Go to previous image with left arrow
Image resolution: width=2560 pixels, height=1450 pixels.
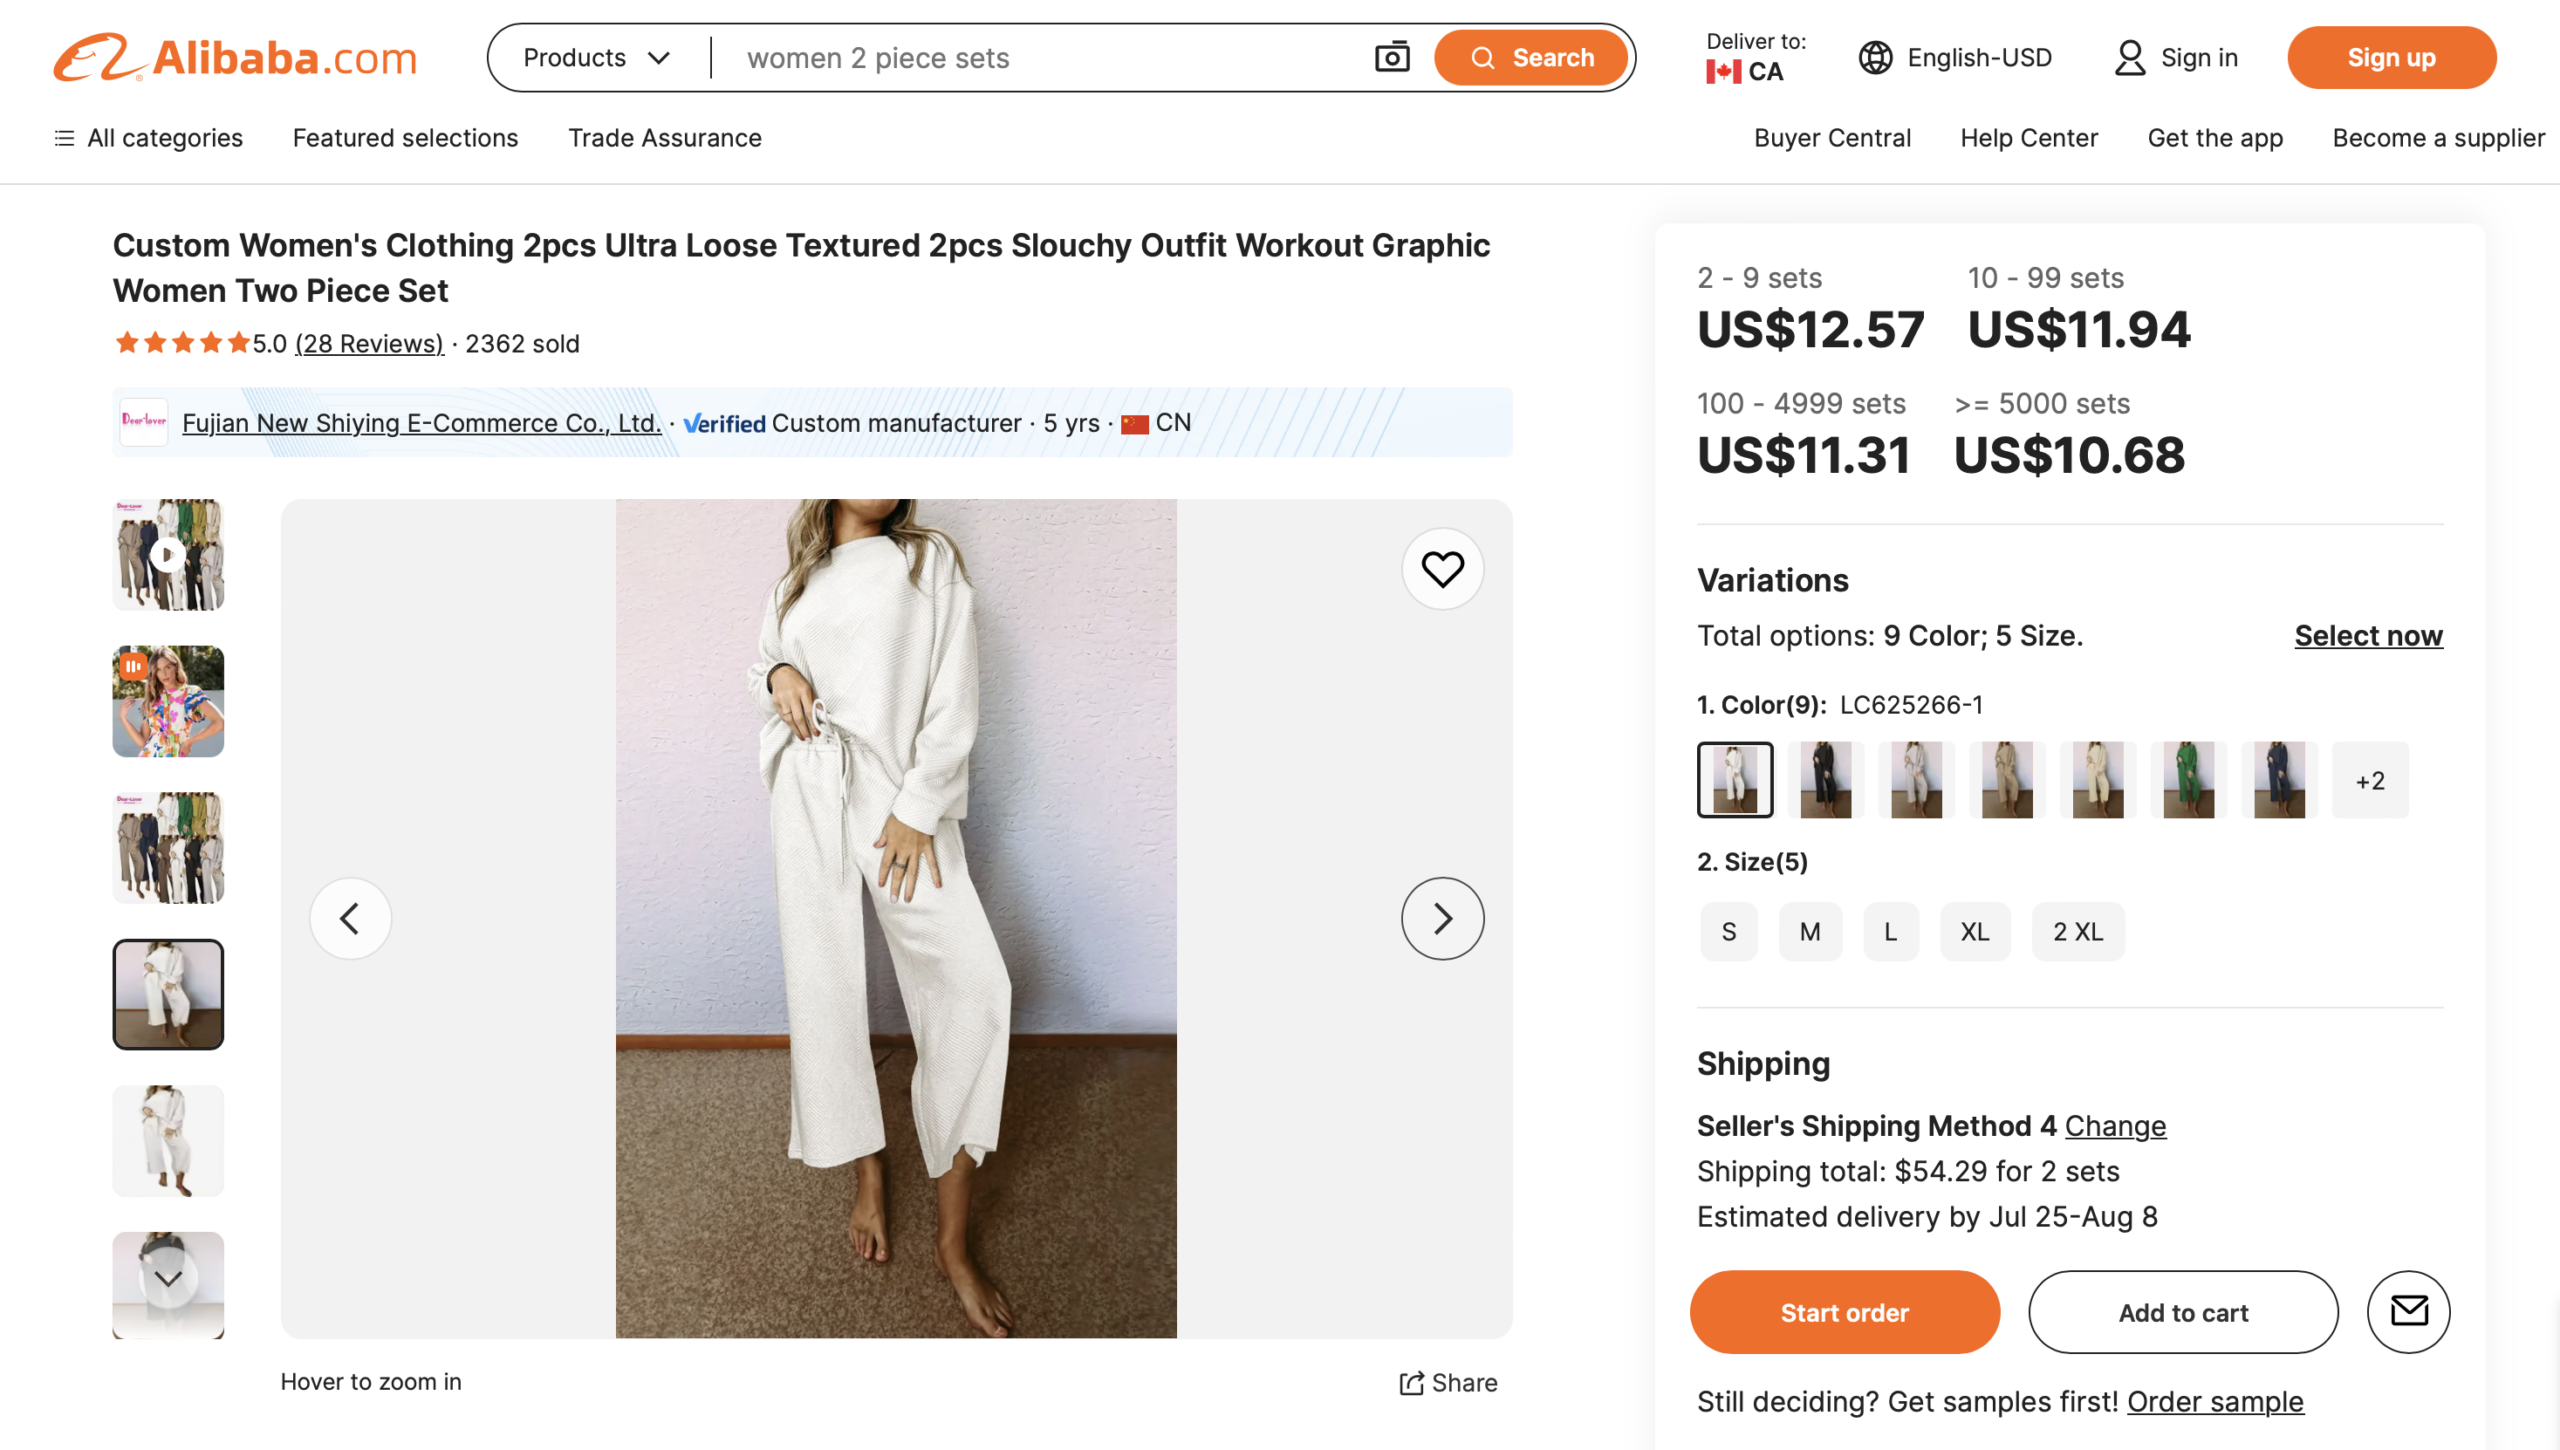click(x=350, y=917)
